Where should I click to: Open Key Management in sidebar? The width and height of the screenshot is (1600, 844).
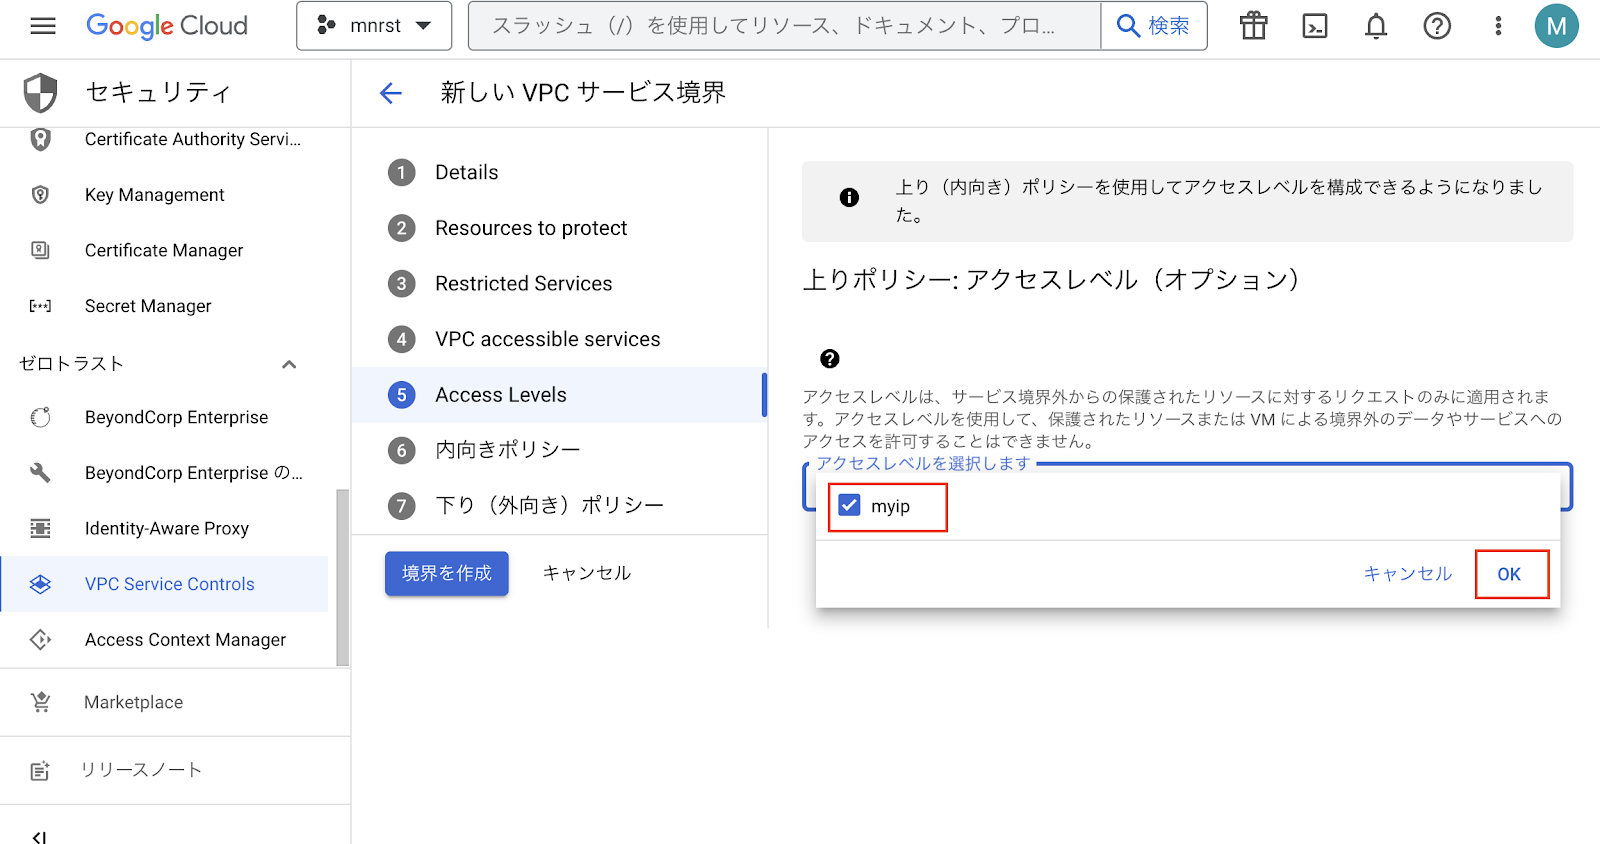pyautogui.click(x=155, y=195)
